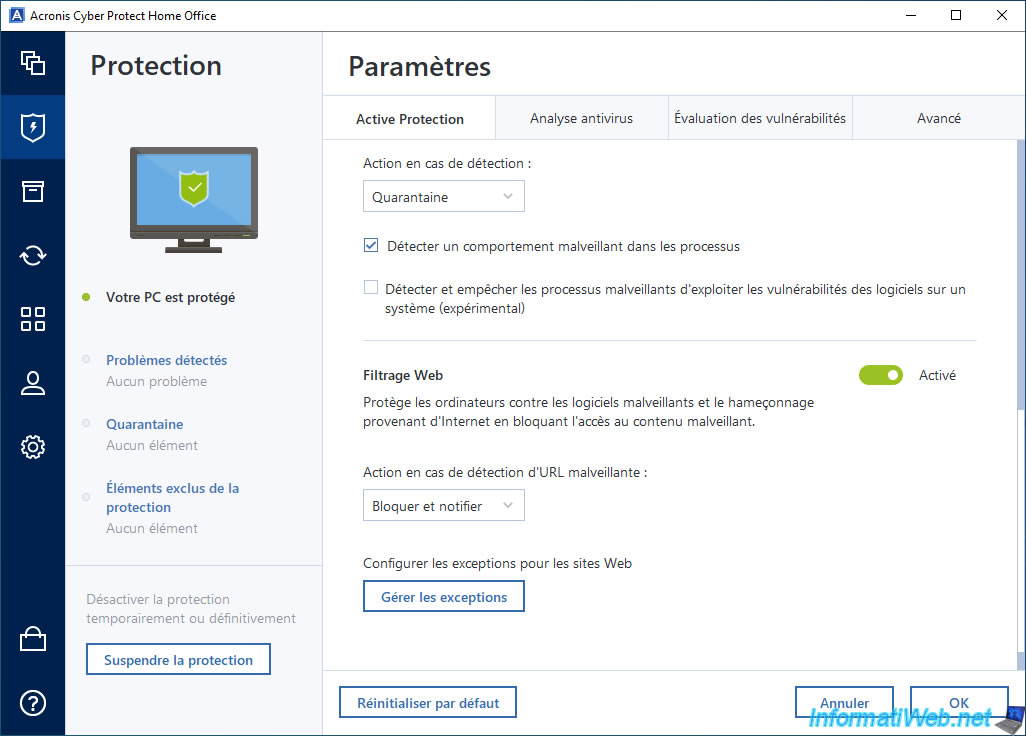
Task: Turn off the Filtrage Web toggle
Action: tap(880, 375)
